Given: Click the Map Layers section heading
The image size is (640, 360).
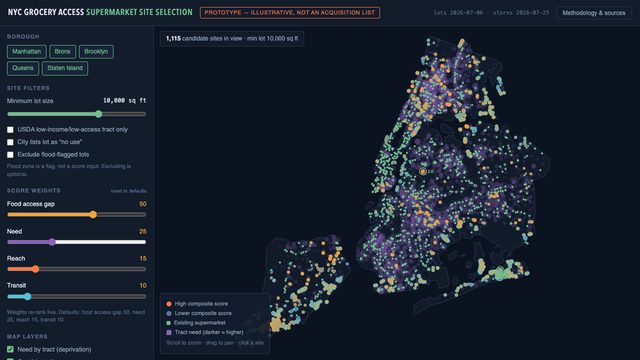Looking at the screenshot, I should [x=27, y=337].
